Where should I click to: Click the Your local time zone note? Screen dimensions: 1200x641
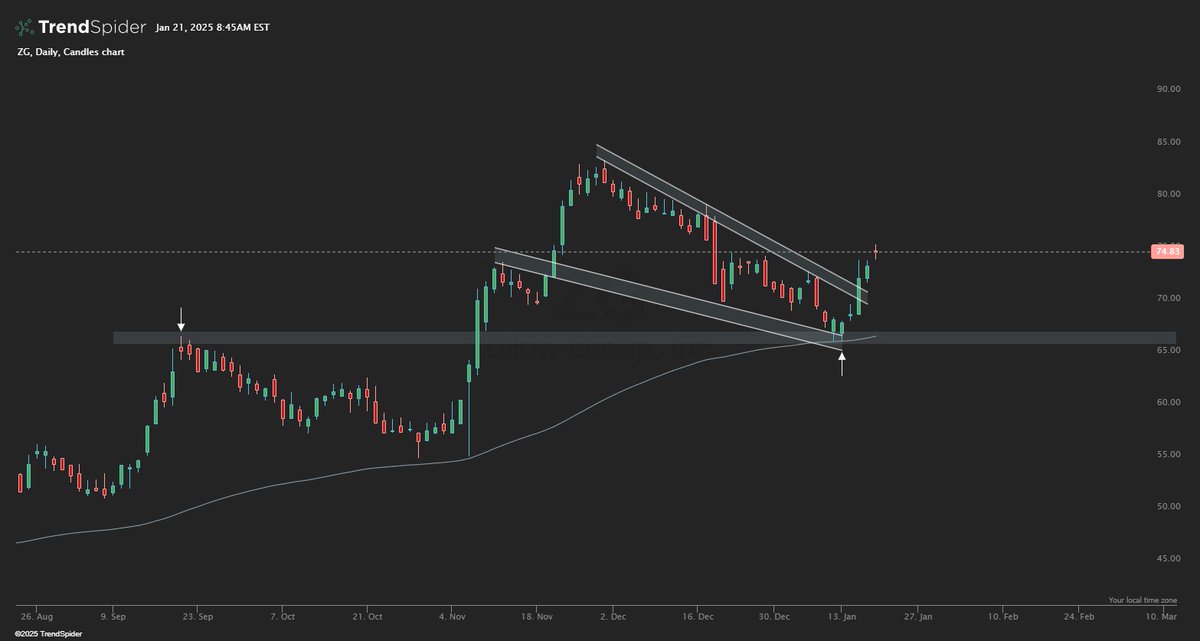click(1144, 600)
